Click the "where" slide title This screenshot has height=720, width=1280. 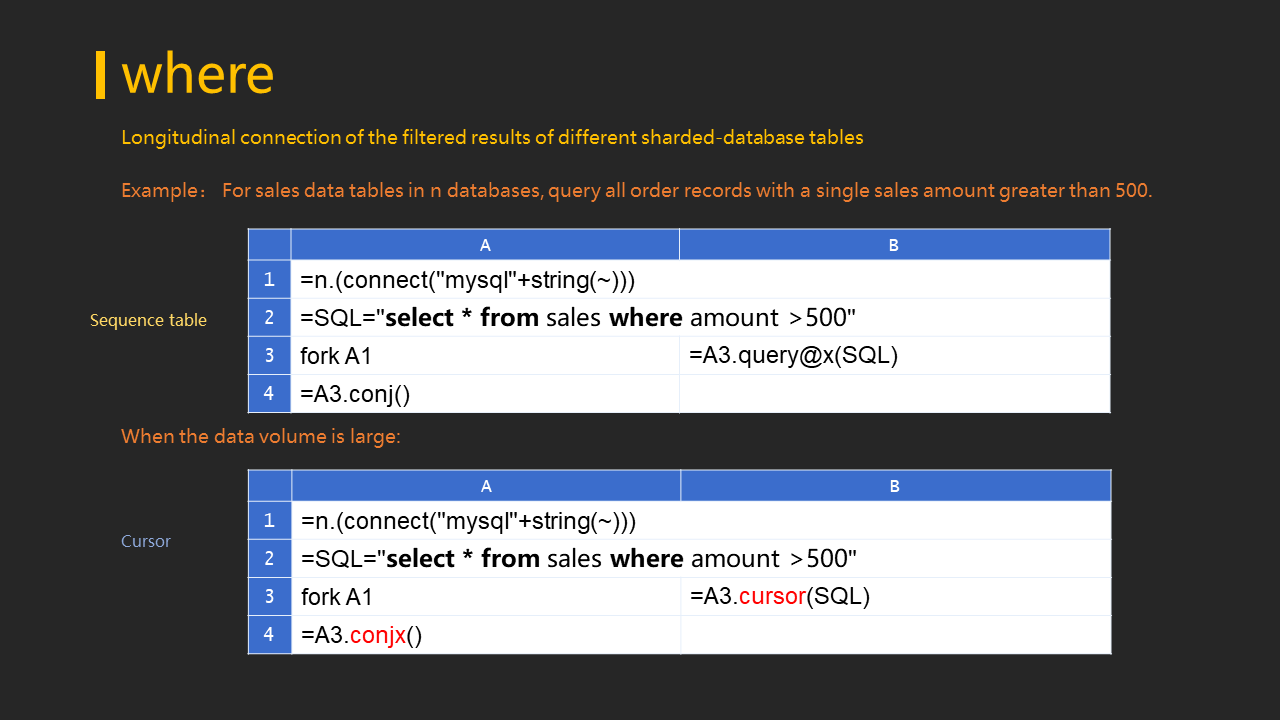(x=198, y=74)
